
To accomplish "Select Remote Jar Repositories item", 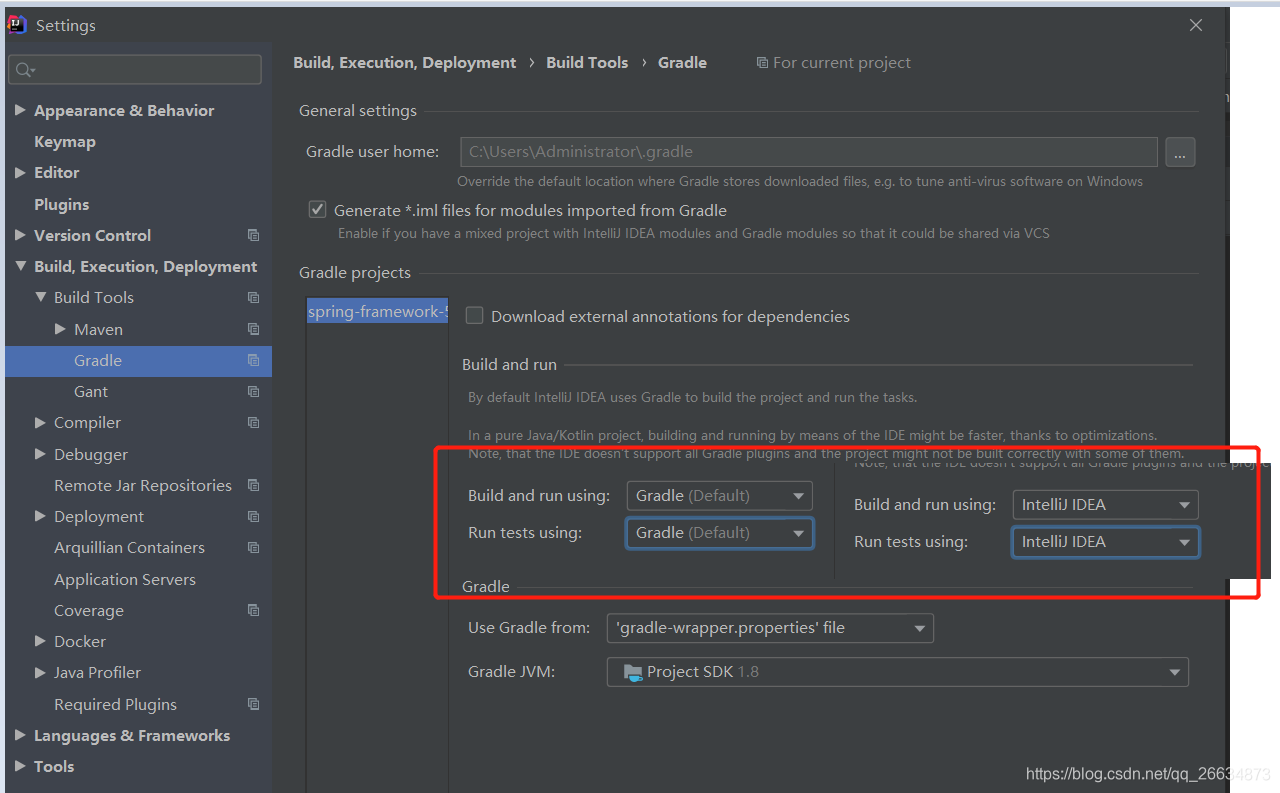I will pos(143,485).
